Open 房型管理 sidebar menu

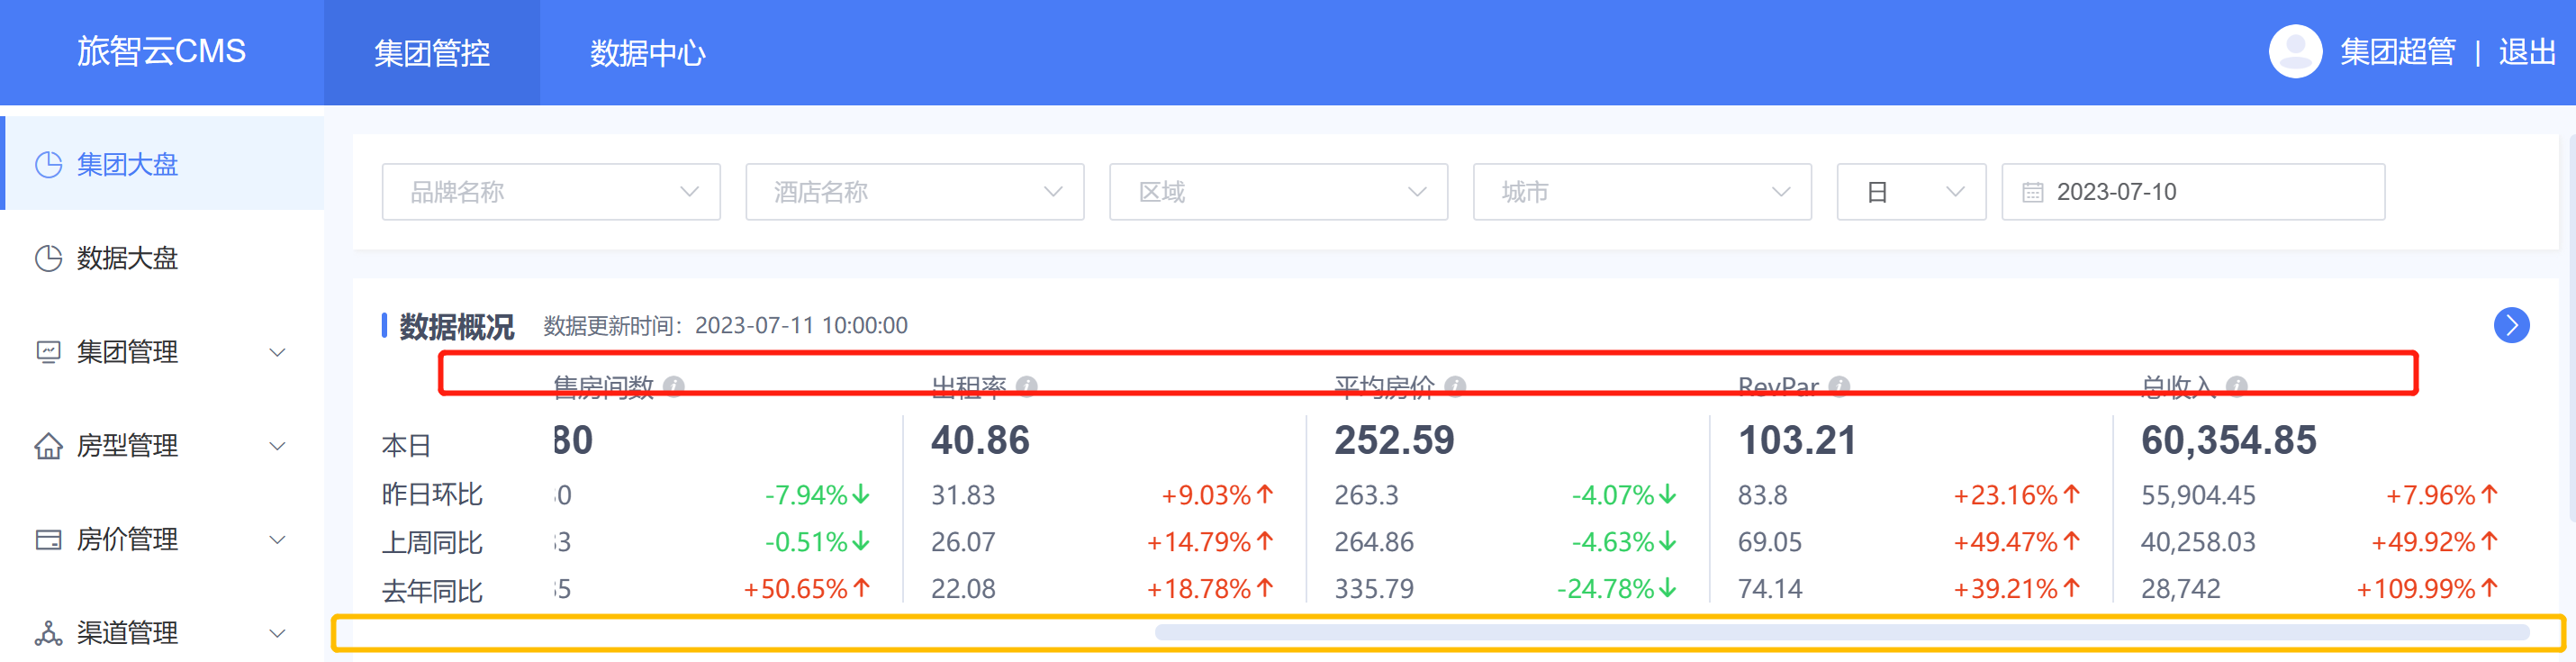[162, 445]
